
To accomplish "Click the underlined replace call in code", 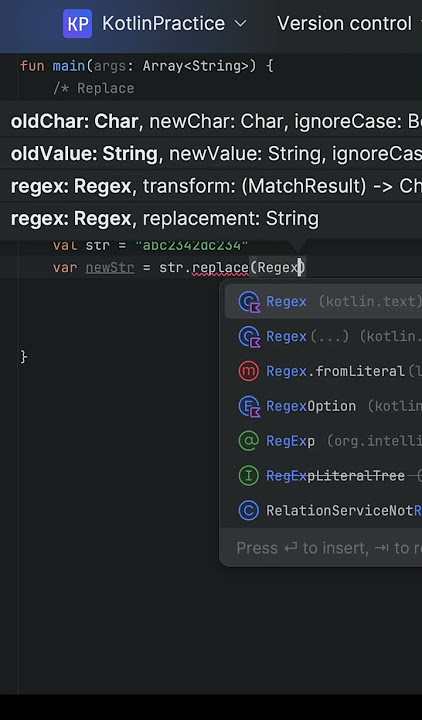I will (x=220, y=268).
